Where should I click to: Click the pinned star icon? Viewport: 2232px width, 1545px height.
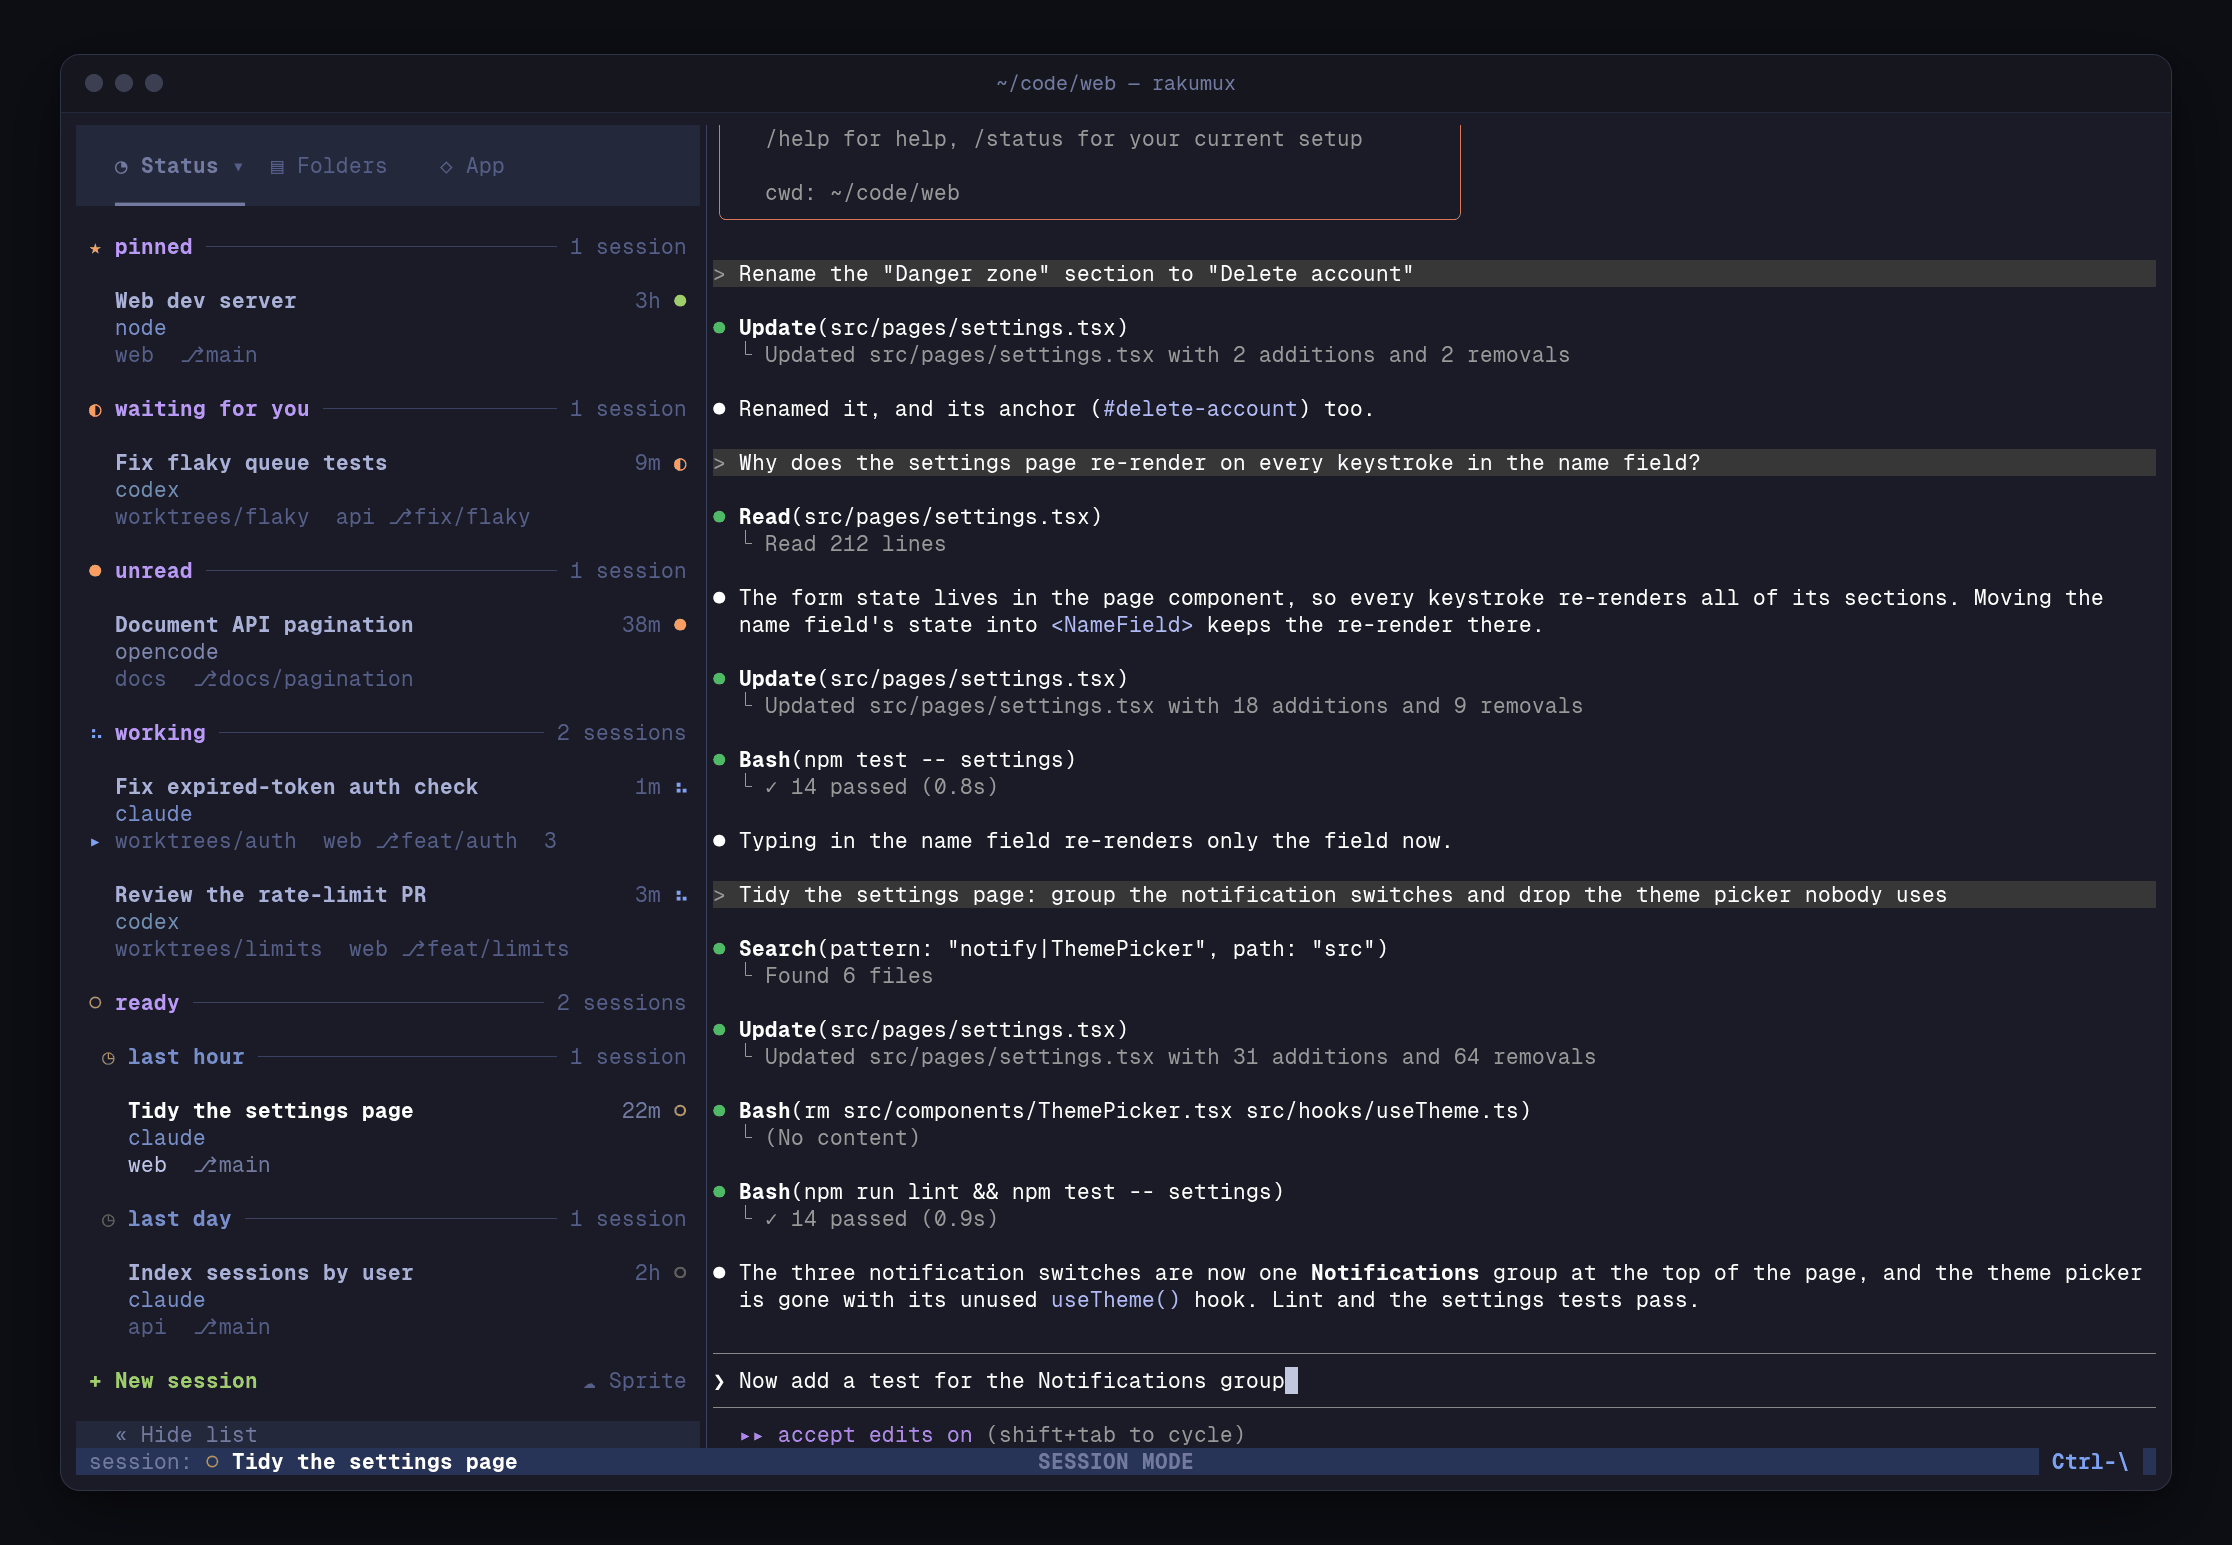tap(95, 248)
